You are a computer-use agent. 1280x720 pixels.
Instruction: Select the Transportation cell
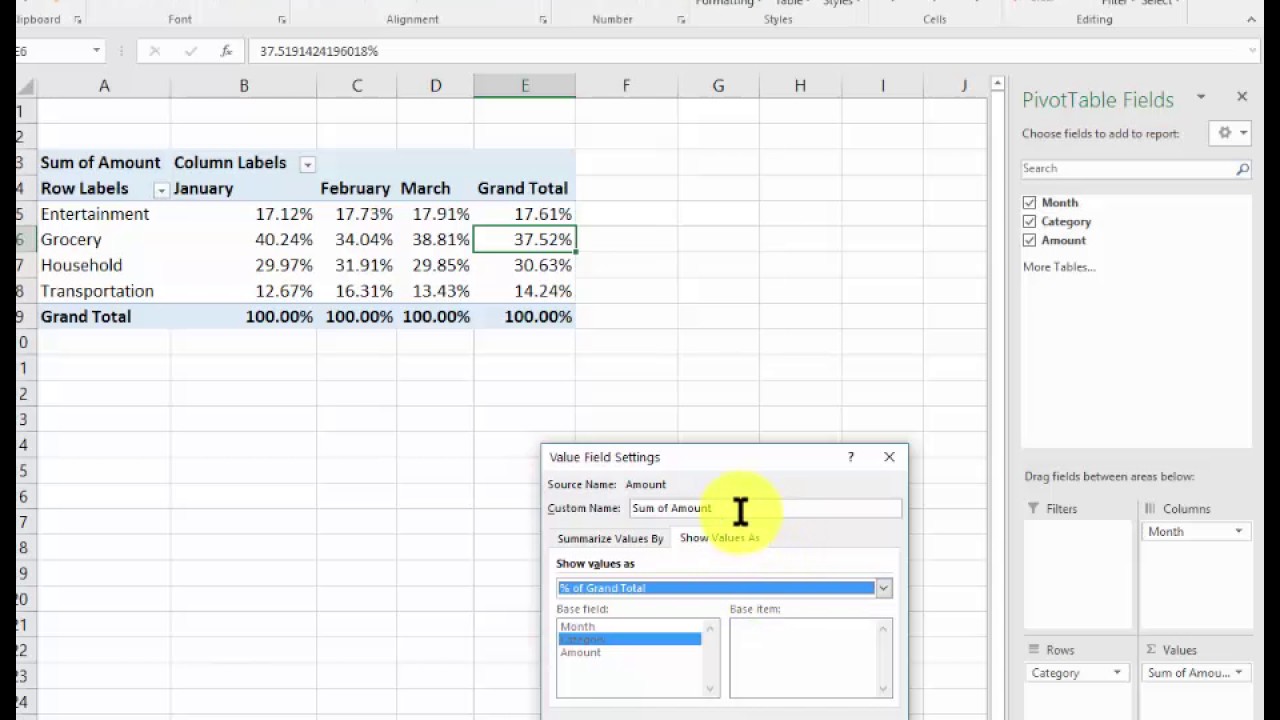(104, 291)
